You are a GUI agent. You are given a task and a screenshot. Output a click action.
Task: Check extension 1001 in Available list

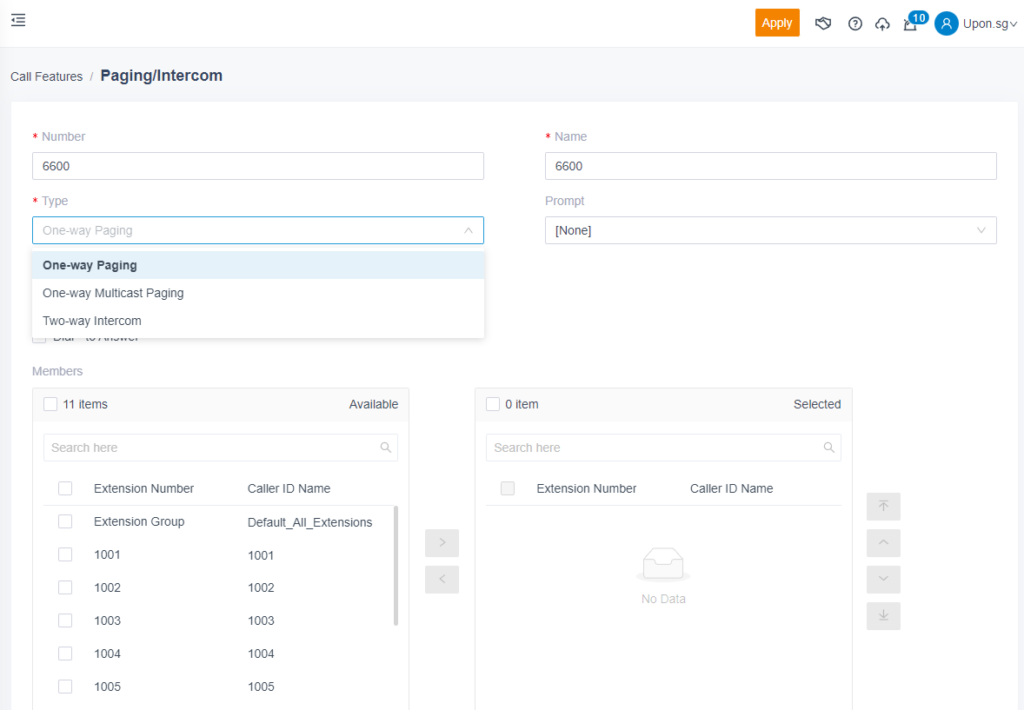coord(65,554)
